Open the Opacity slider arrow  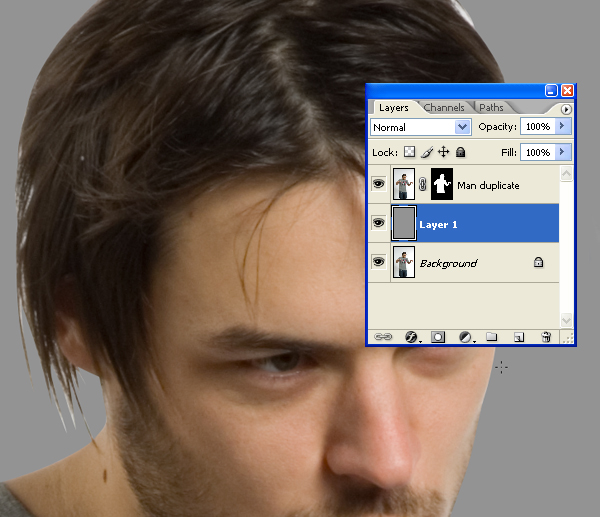[562, 126]
